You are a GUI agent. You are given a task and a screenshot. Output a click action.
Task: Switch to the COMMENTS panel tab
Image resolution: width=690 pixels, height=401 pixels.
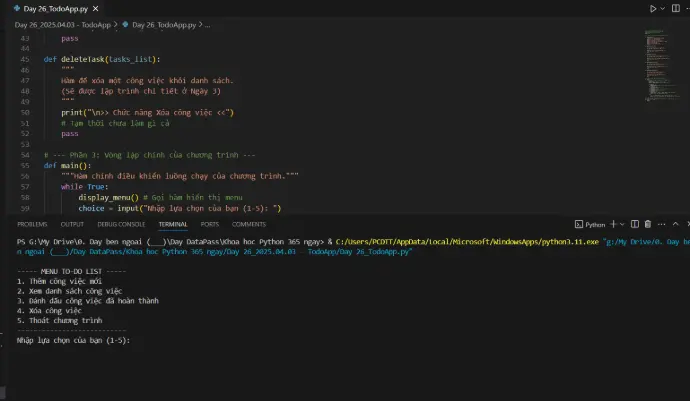click(249, 224)
